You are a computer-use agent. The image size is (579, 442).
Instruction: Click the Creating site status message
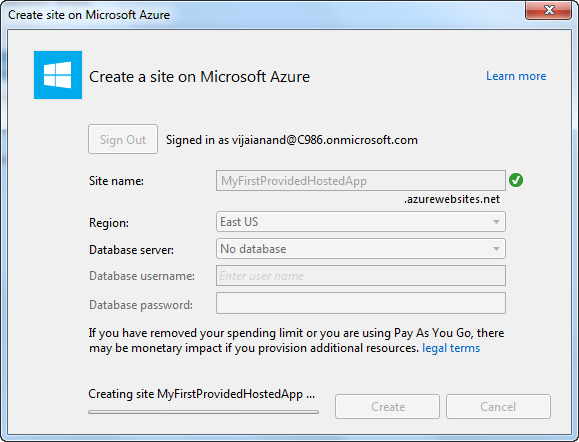(202, 394)
